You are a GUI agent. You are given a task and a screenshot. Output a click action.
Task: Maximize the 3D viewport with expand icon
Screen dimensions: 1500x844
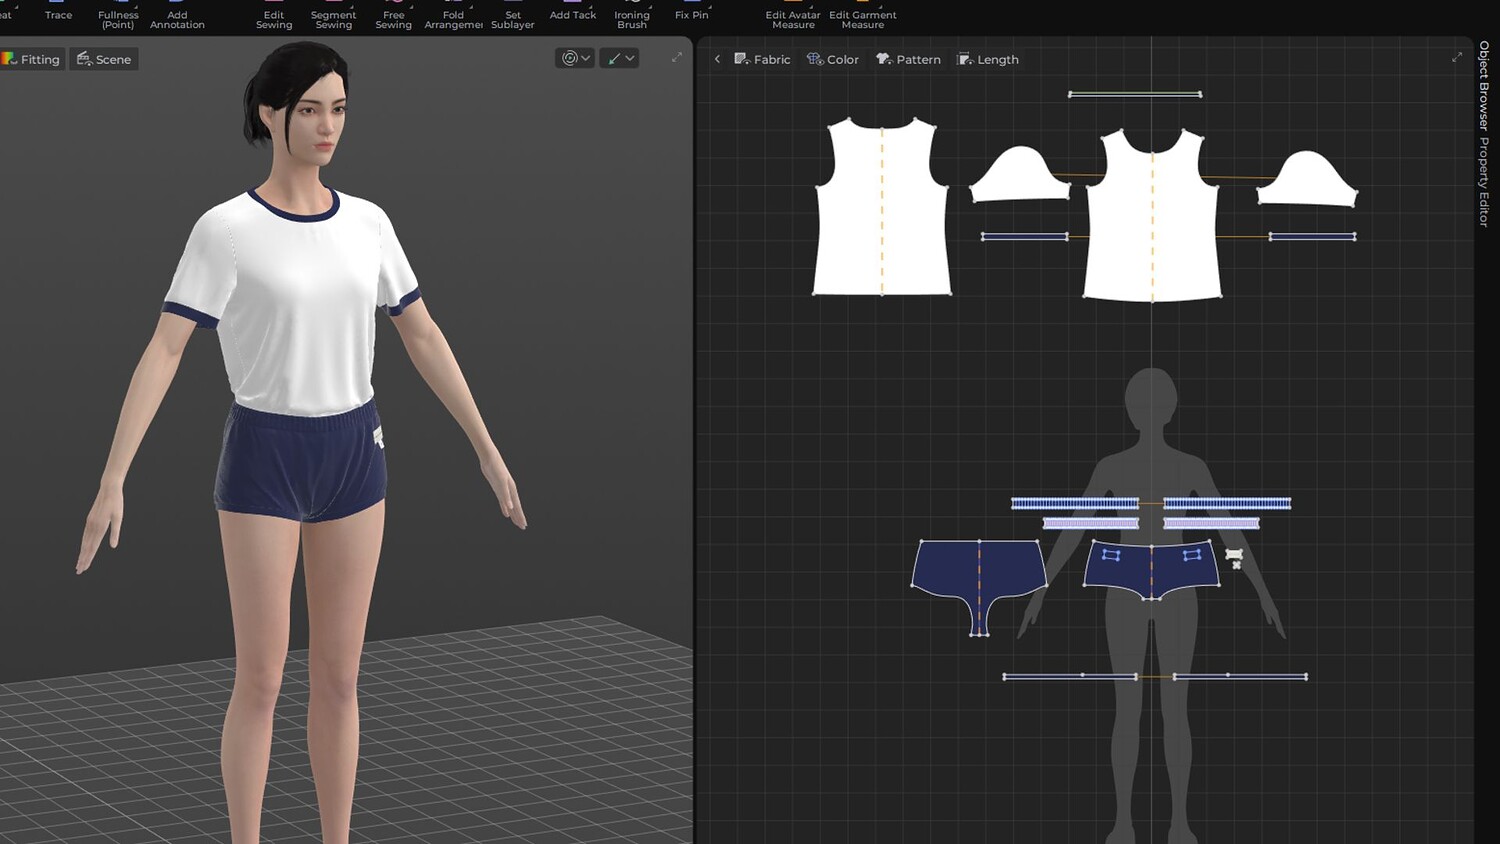click(677, 57)
